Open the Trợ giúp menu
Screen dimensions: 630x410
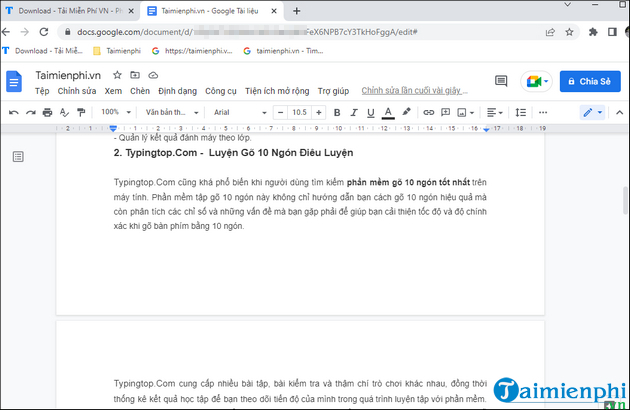tap(333, 91)
